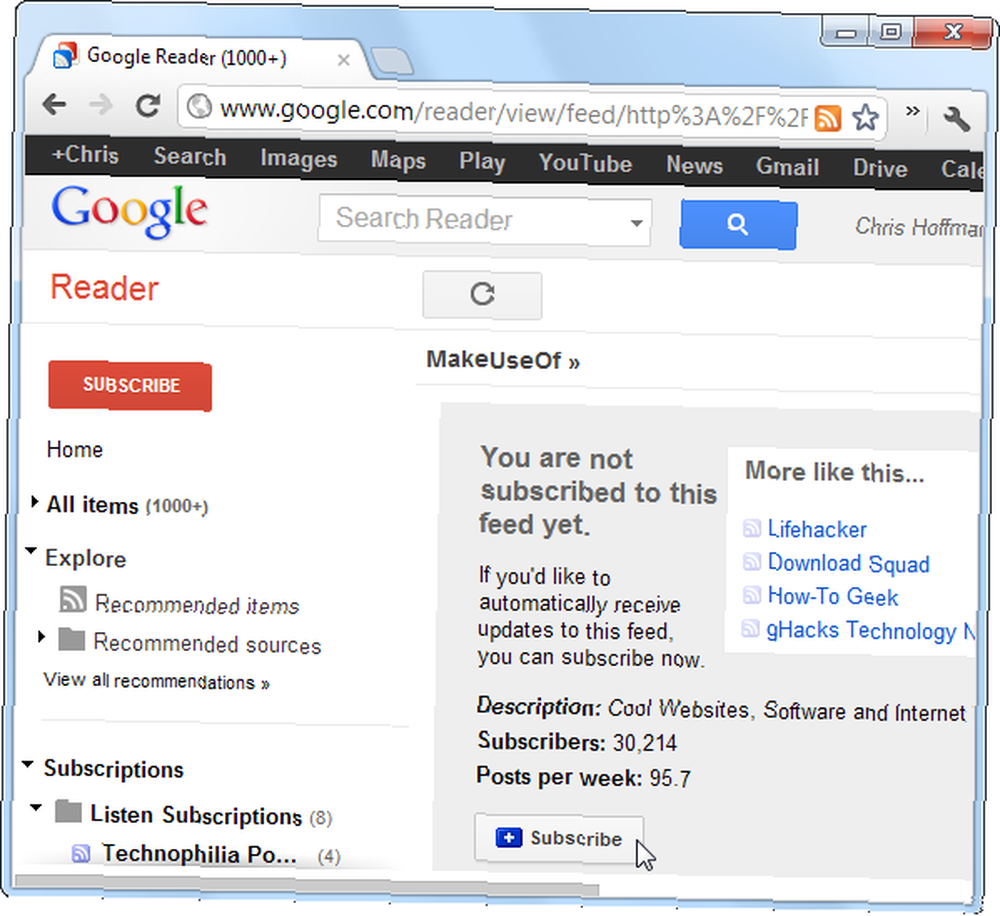This screenshot has height=916, width=1000.
Task: Open Maps in the Google bar
Action: click(x=398, y=161)
